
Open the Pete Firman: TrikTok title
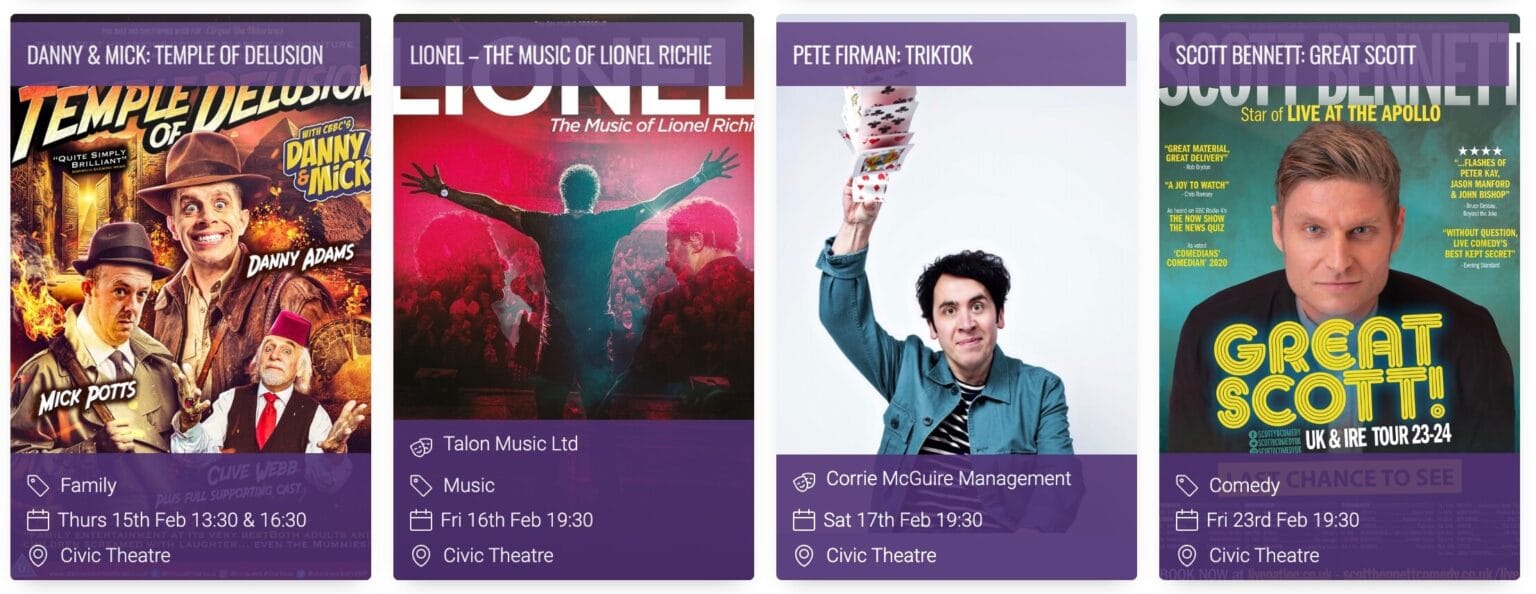[883, 54]
